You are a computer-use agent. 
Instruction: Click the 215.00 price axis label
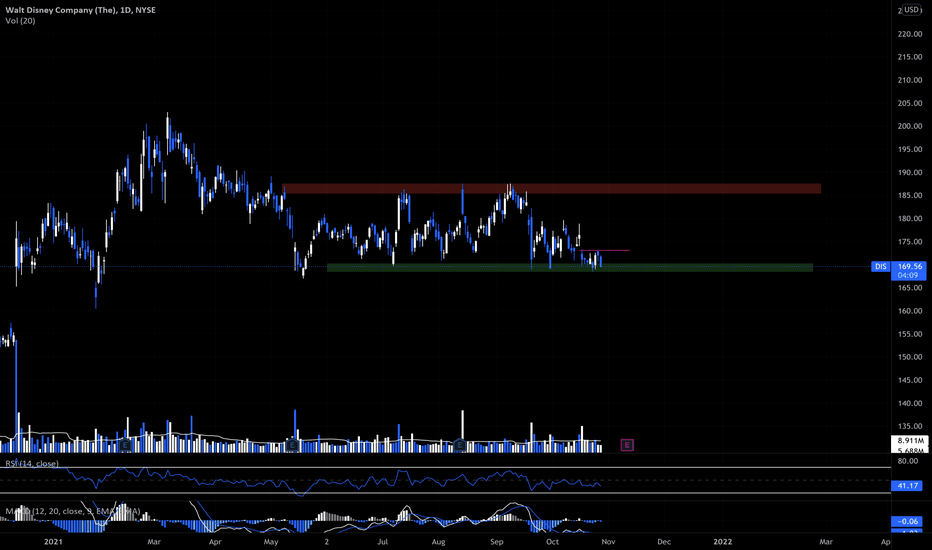tap(910, 57)
